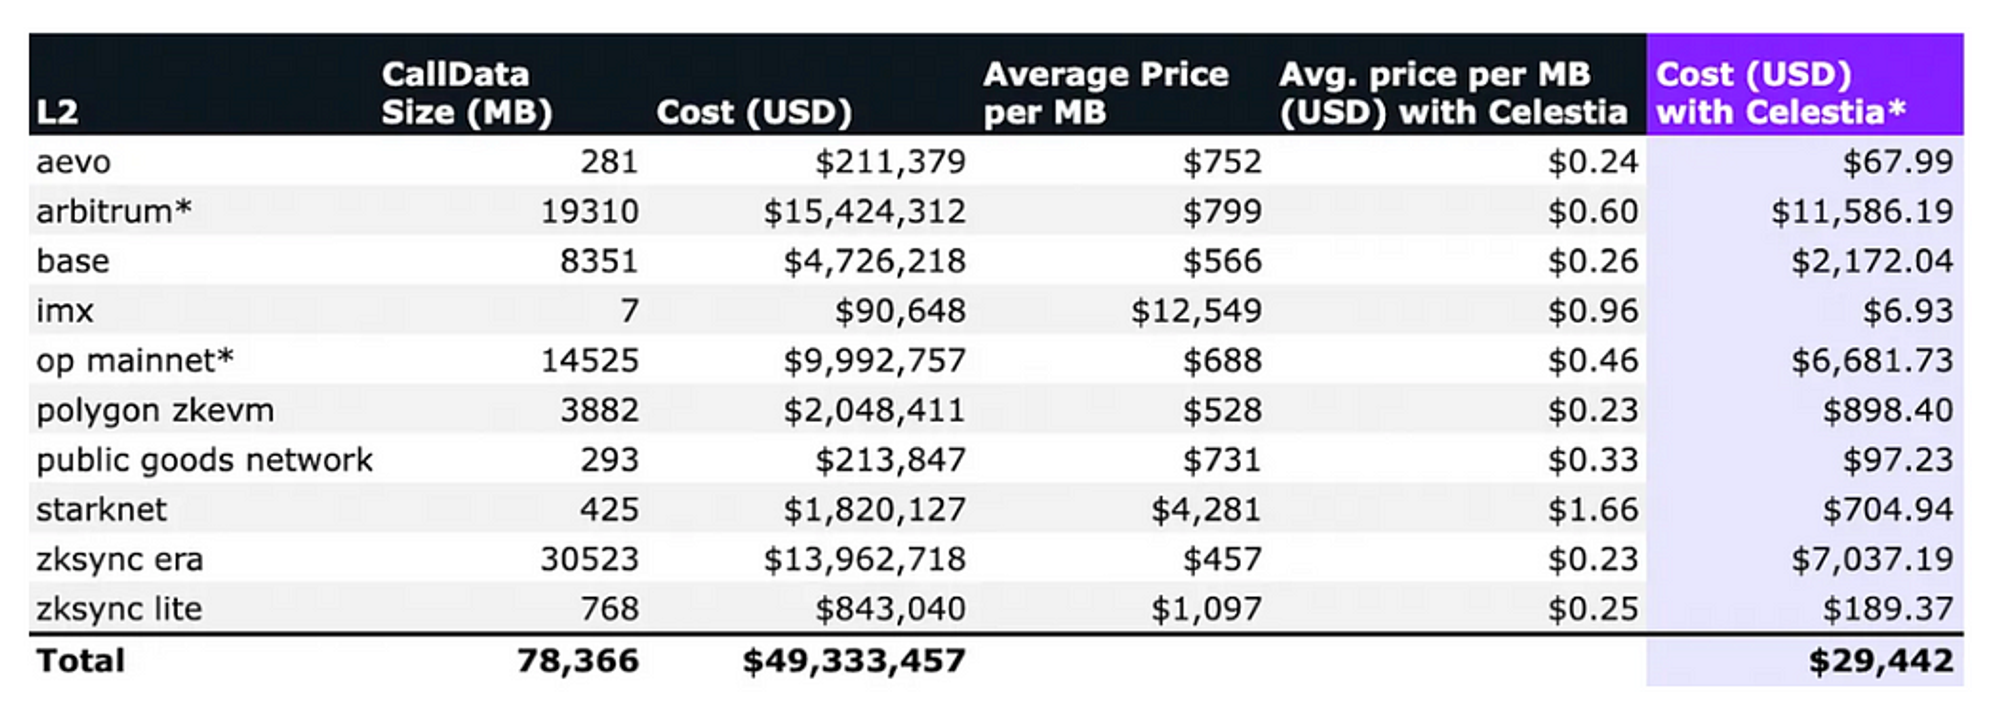Viewport: 2000px width, 714px height.
Task: Click "Avg. price per MB (USD) with Celestia" header
Action: 1452,93
